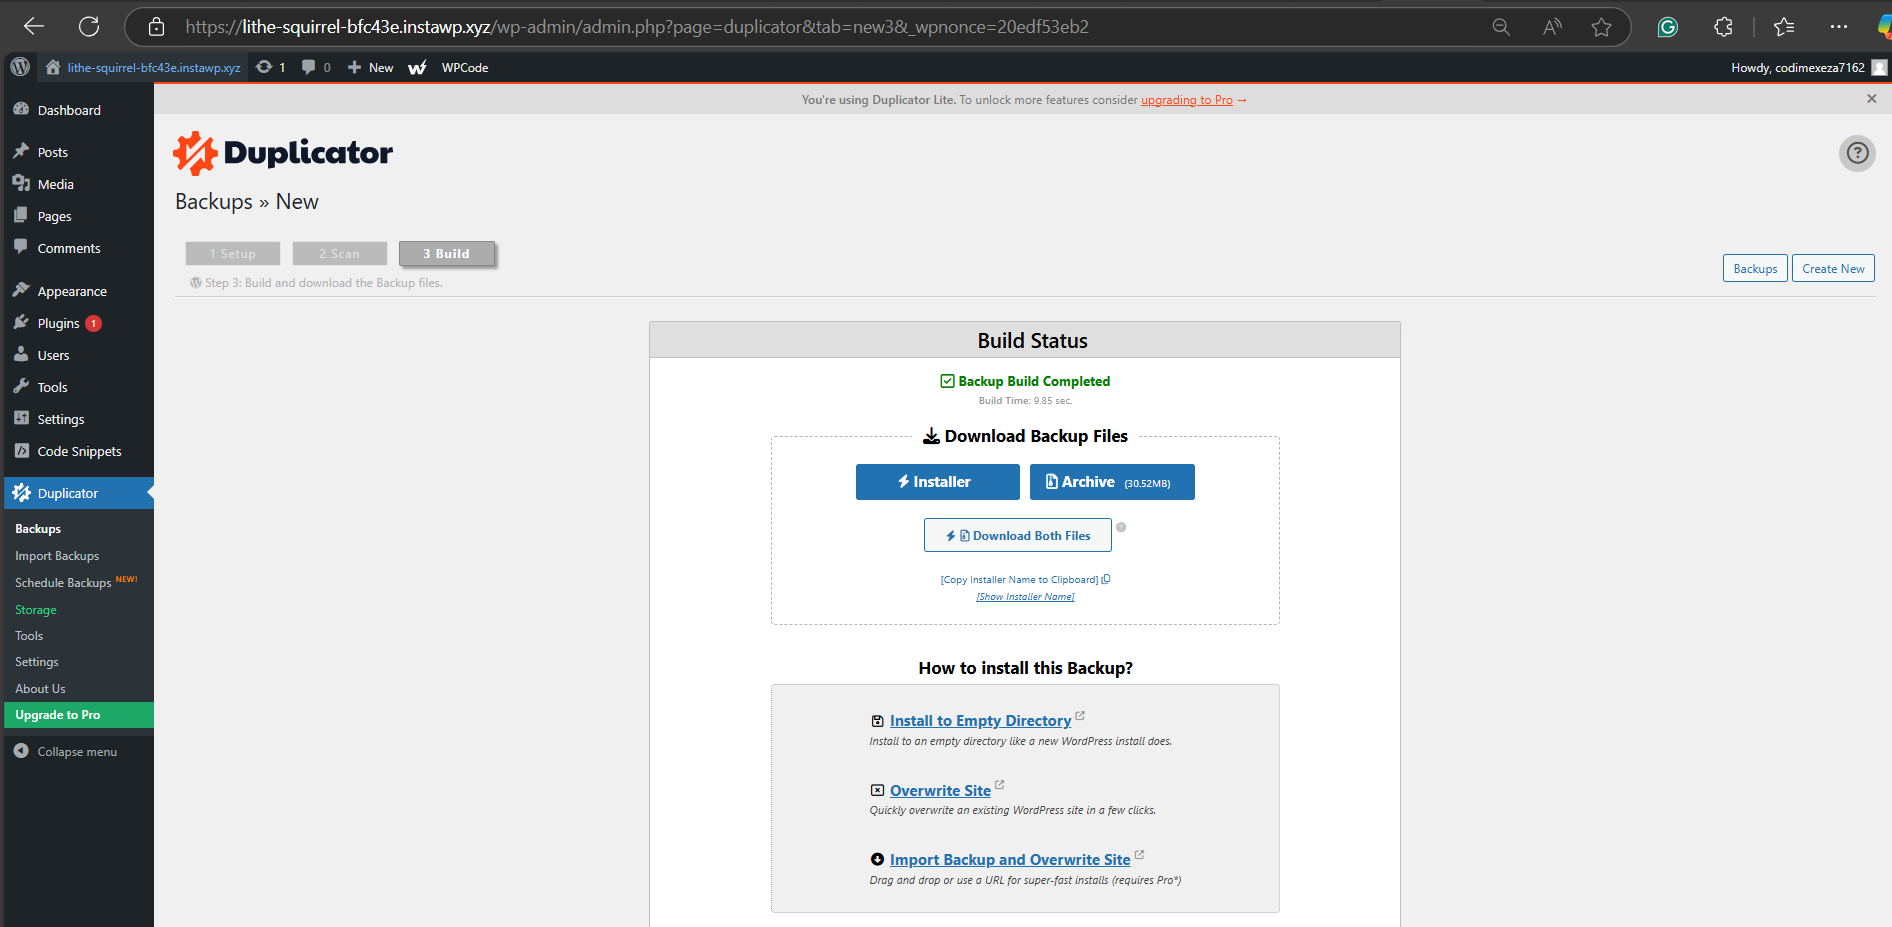Select step 2 Scan tab
The image size is (1892, 927).
click(339, 254)
